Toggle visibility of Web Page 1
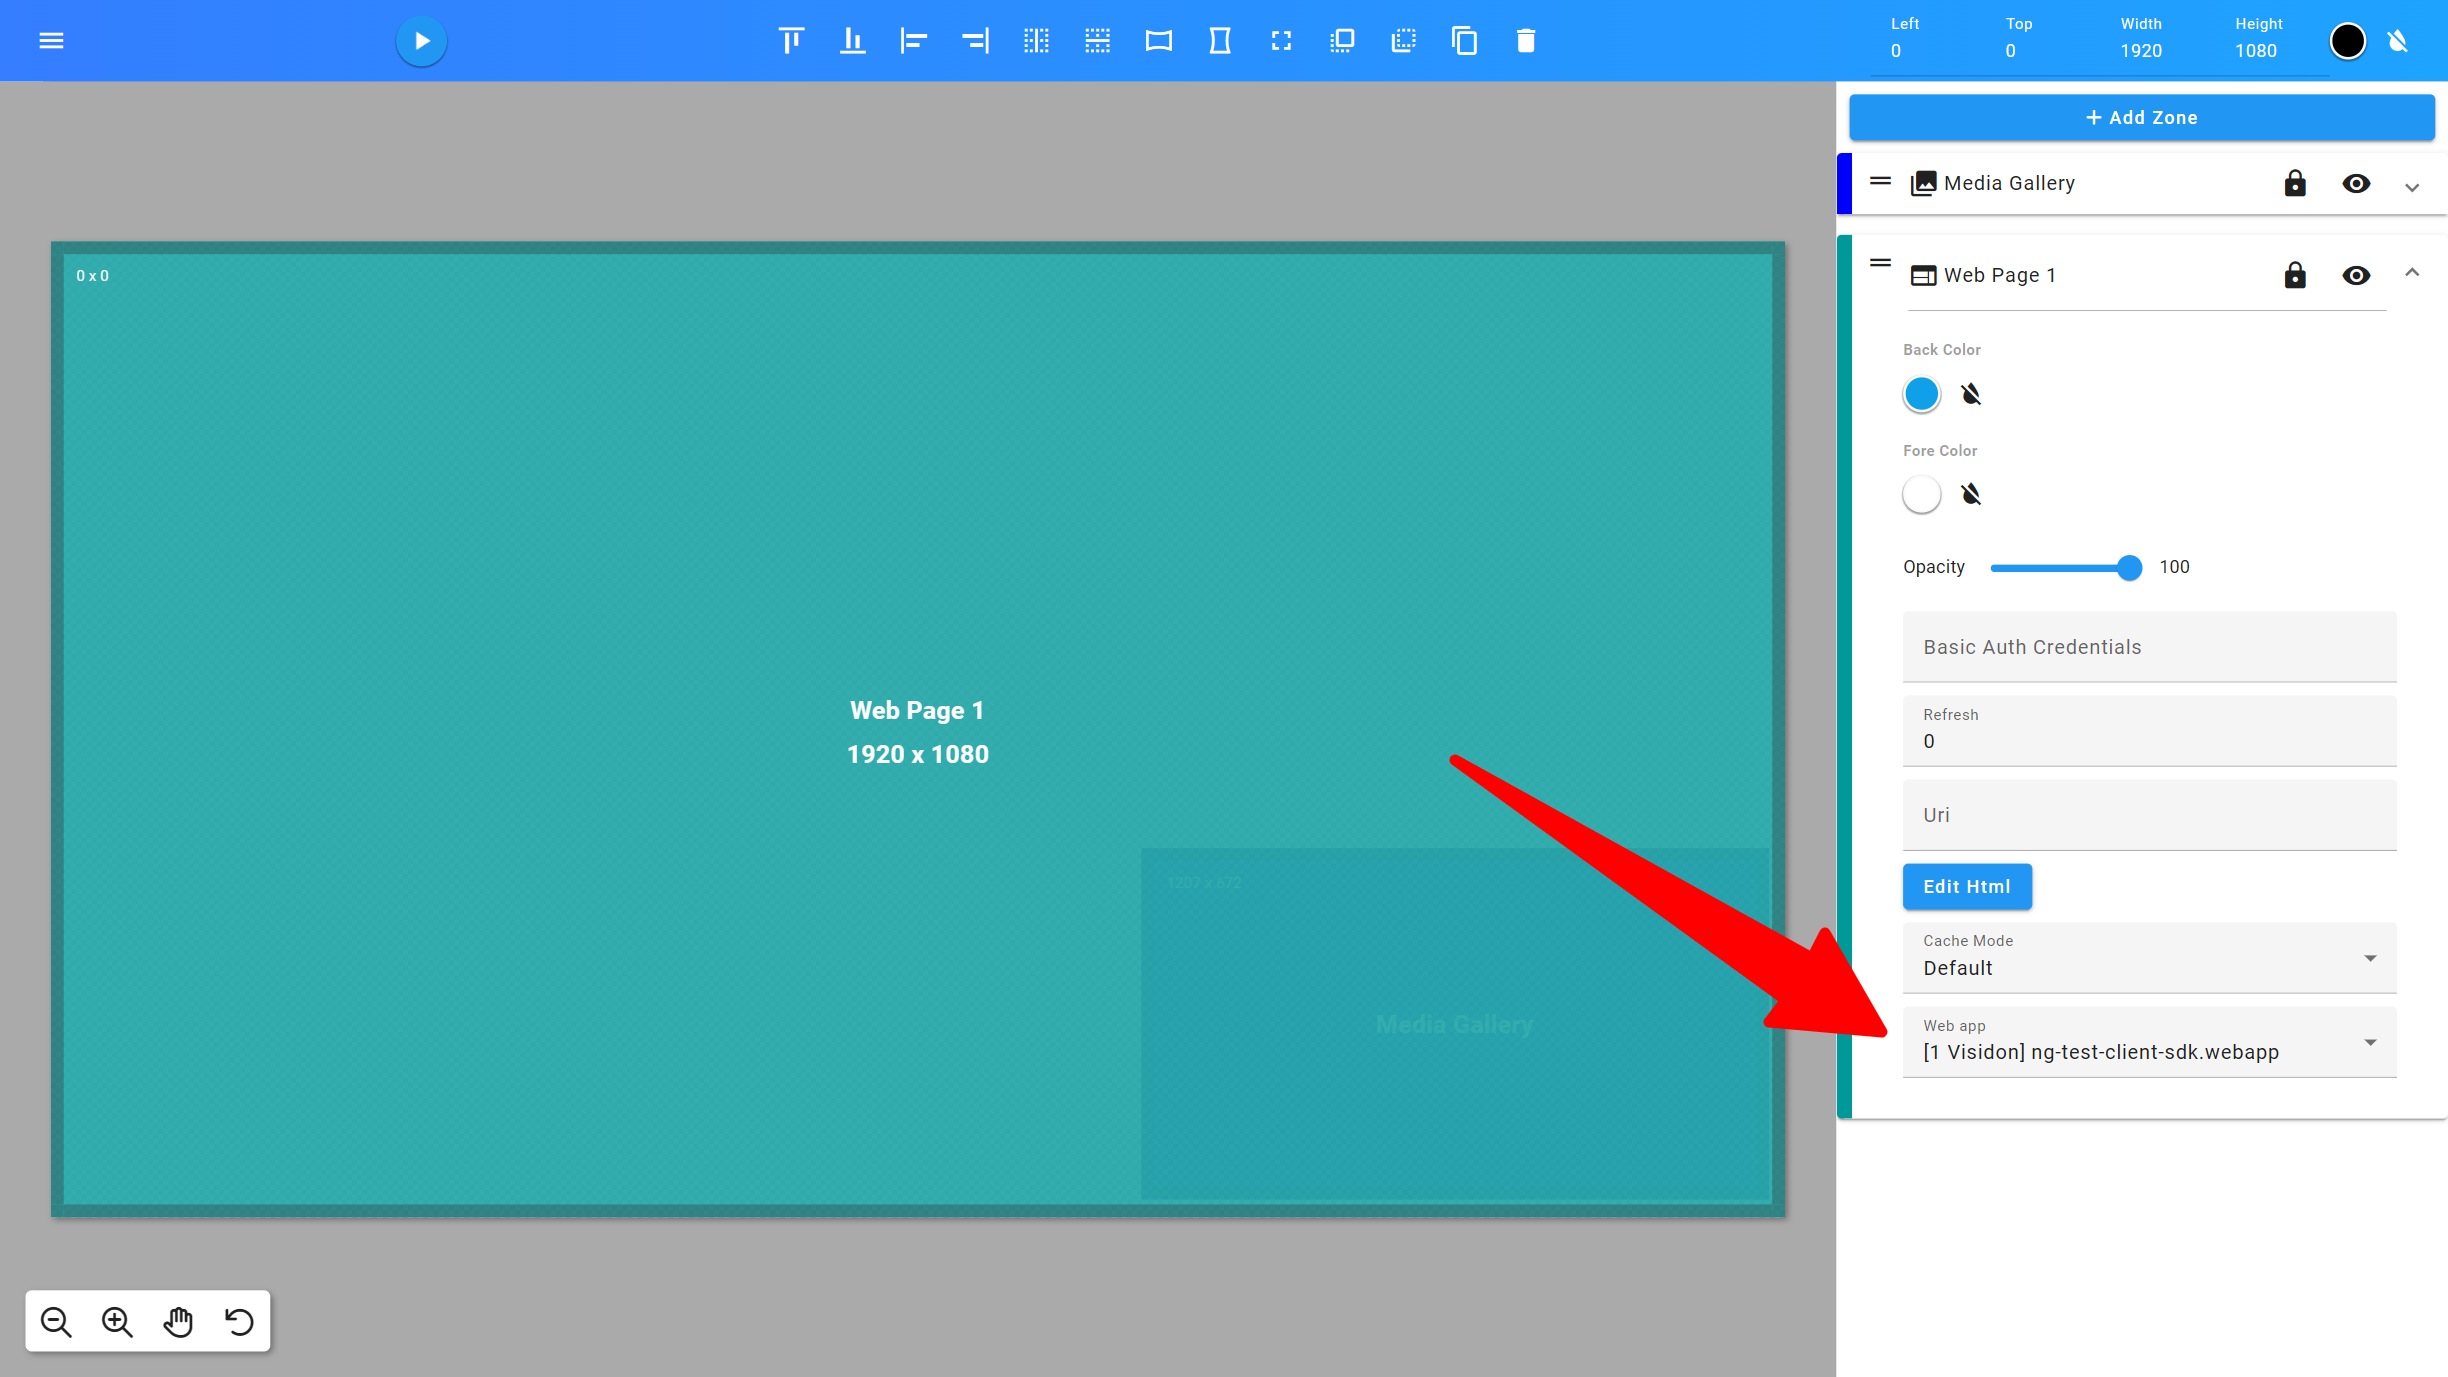This screenshot has width=2448, height=1377. click(x=2357, y=274)
